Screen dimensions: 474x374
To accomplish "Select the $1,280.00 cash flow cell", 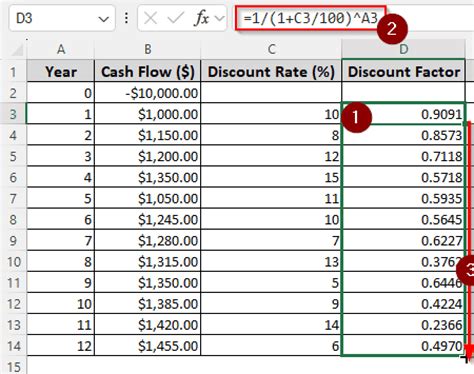I will [x=148, y=241].
